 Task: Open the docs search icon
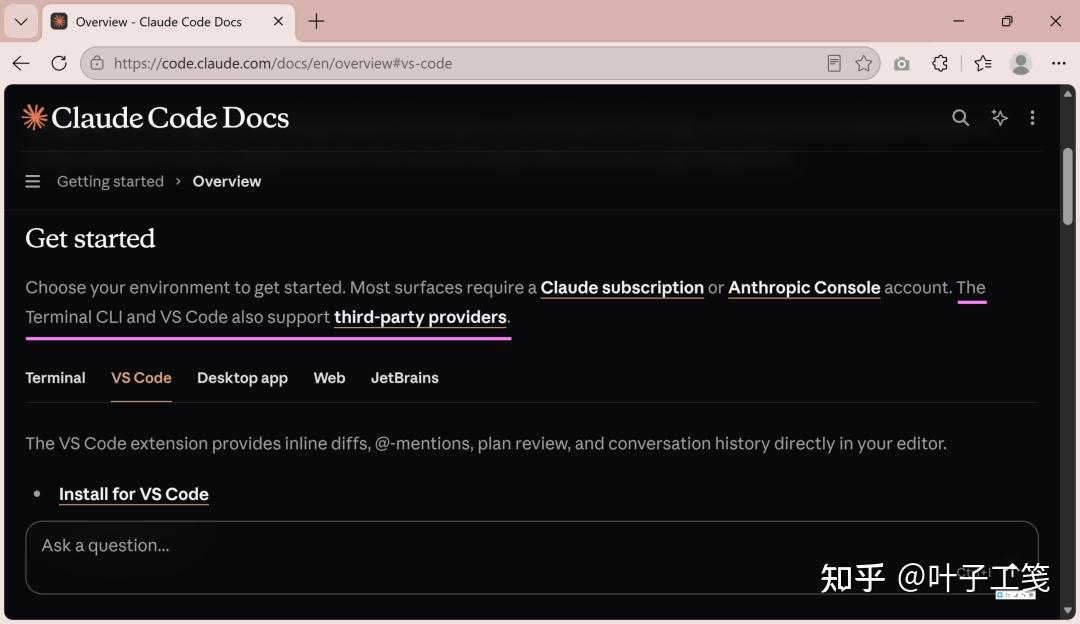click(x=960, y=118)
